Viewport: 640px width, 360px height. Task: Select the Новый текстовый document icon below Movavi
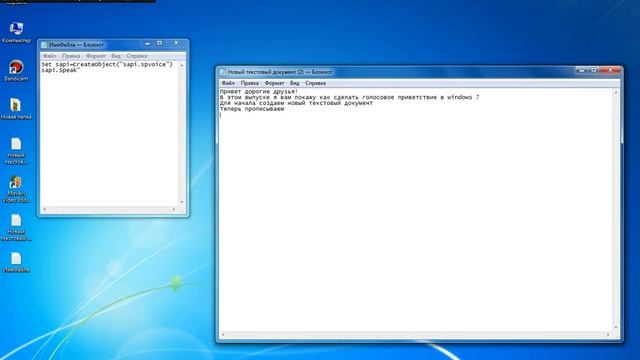(x=16, y=227)
